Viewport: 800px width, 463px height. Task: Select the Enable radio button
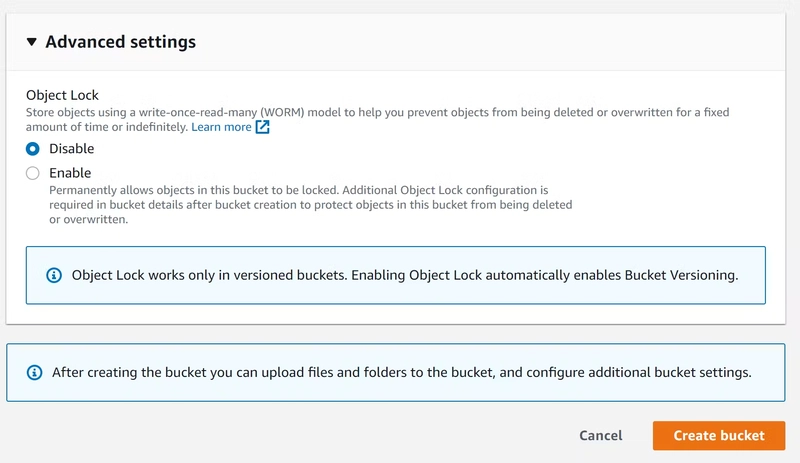[33, 173]
